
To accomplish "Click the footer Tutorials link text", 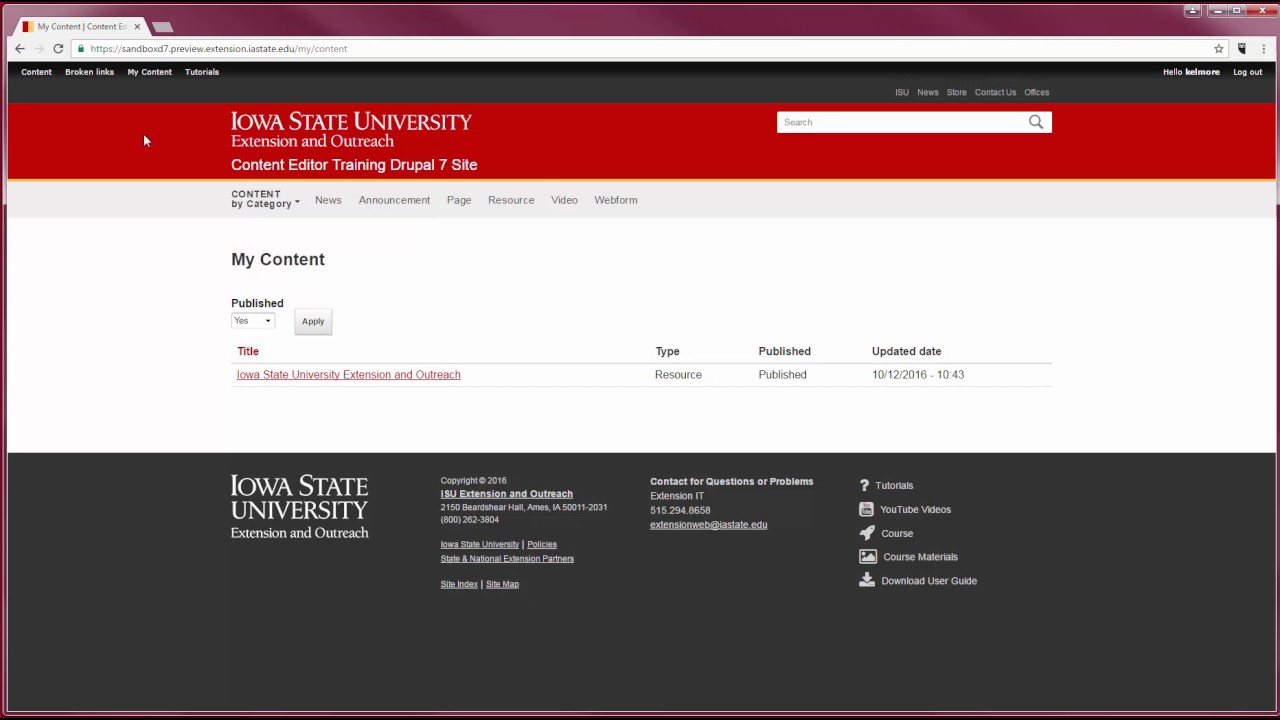I will tap(894, 486).
